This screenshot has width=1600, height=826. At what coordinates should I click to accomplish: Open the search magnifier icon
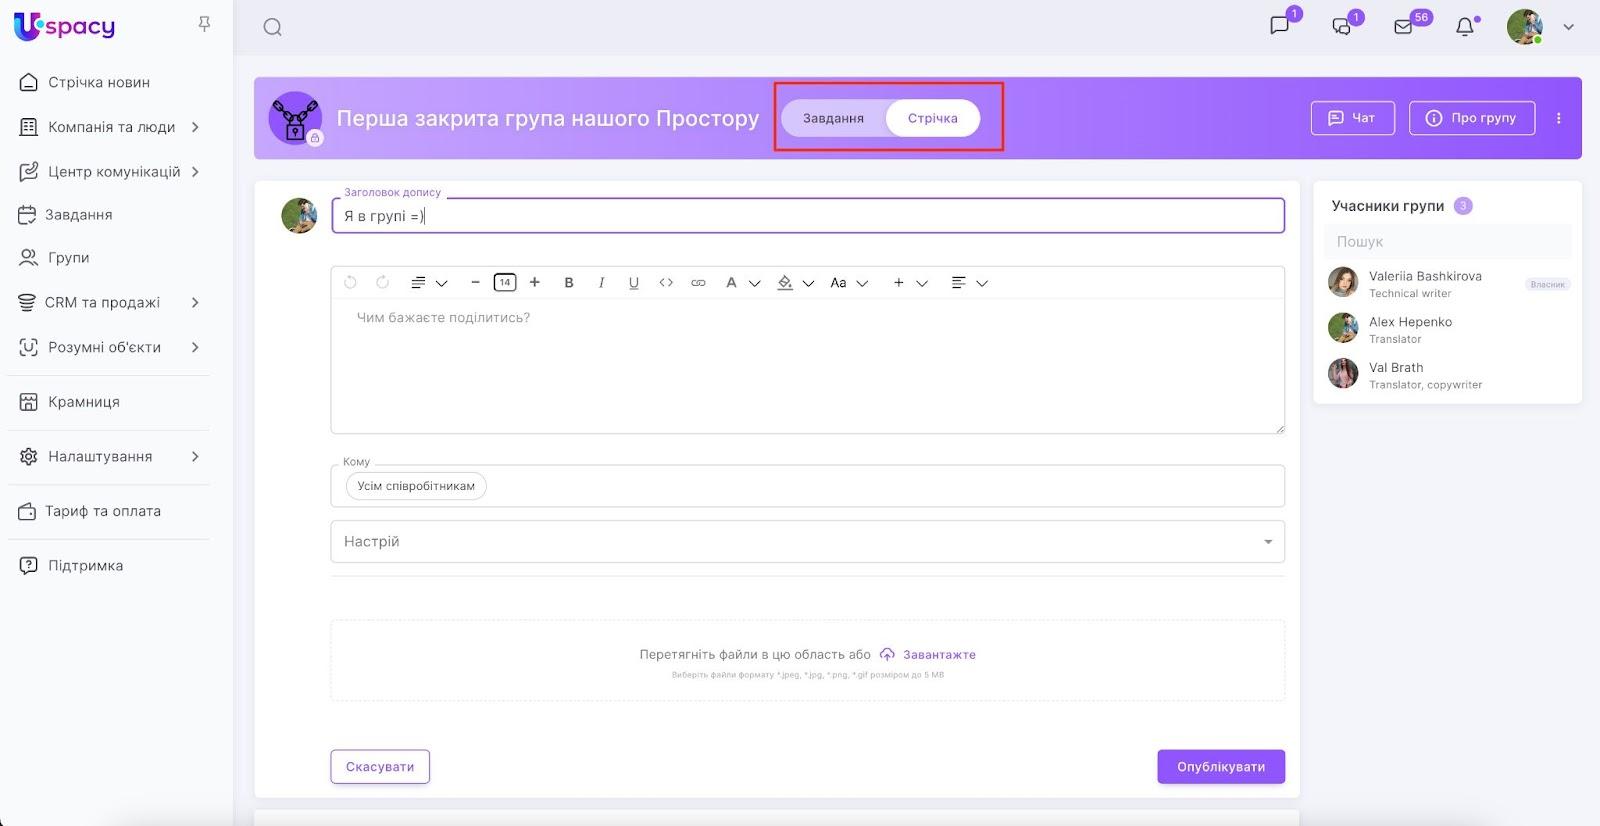pos(272,27)
